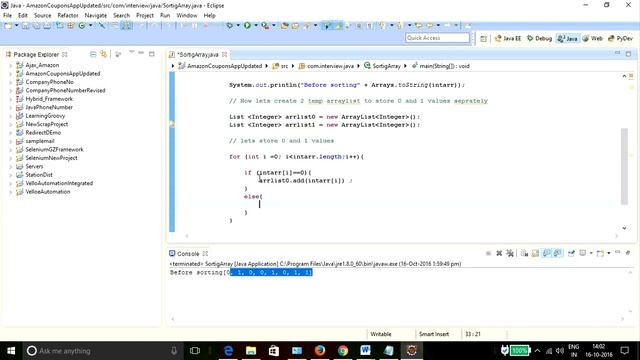Toggle Link with Editor in Package Explorer
Viewport: 640px width, 360px height.
click(104, 54)
